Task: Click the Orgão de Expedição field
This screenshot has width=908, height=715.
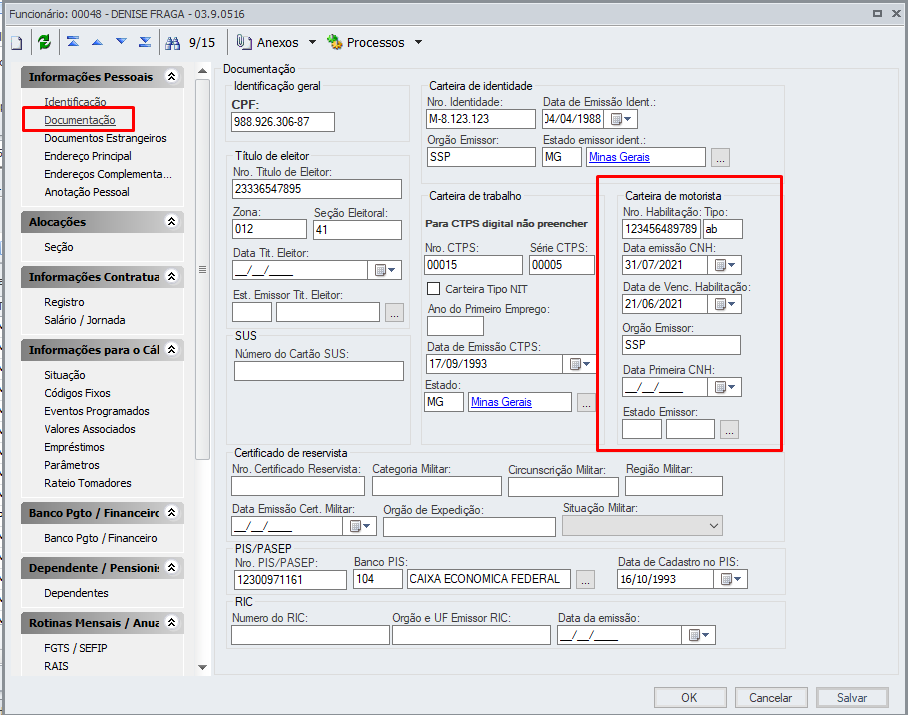Action: [469, 527]
